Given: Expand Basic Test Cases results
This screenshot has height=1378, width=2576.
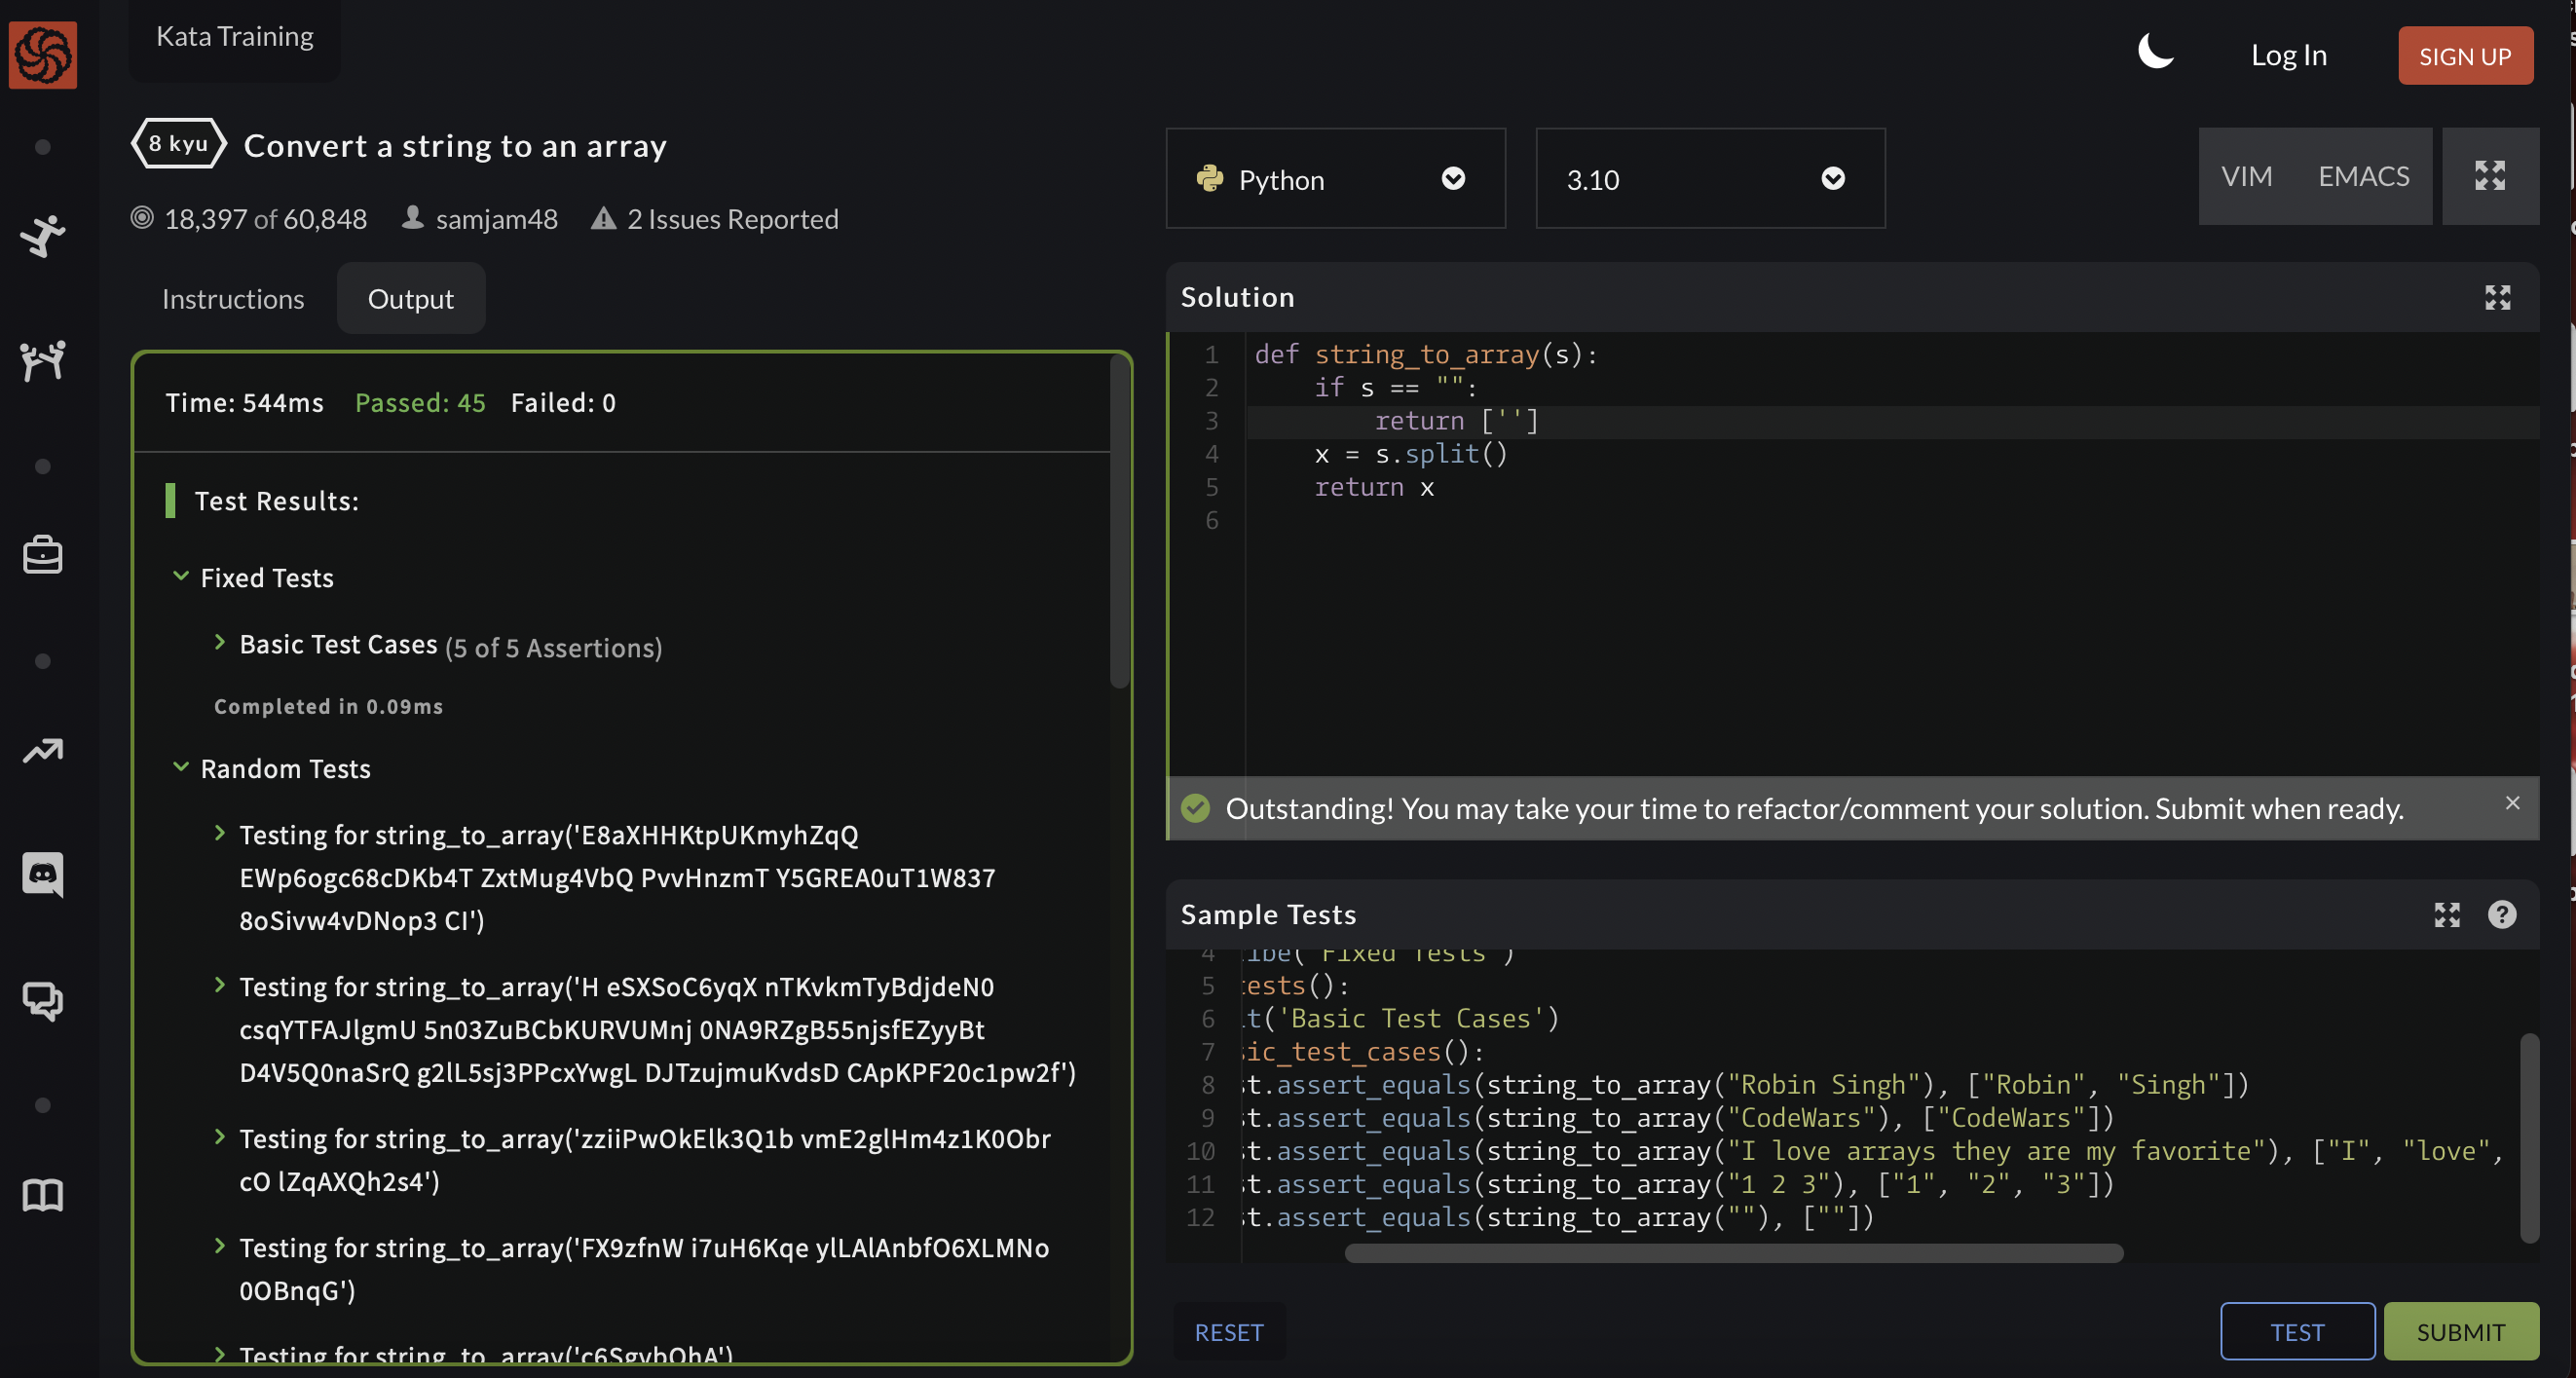Looking at the screenshot, I should click(338, 645).
